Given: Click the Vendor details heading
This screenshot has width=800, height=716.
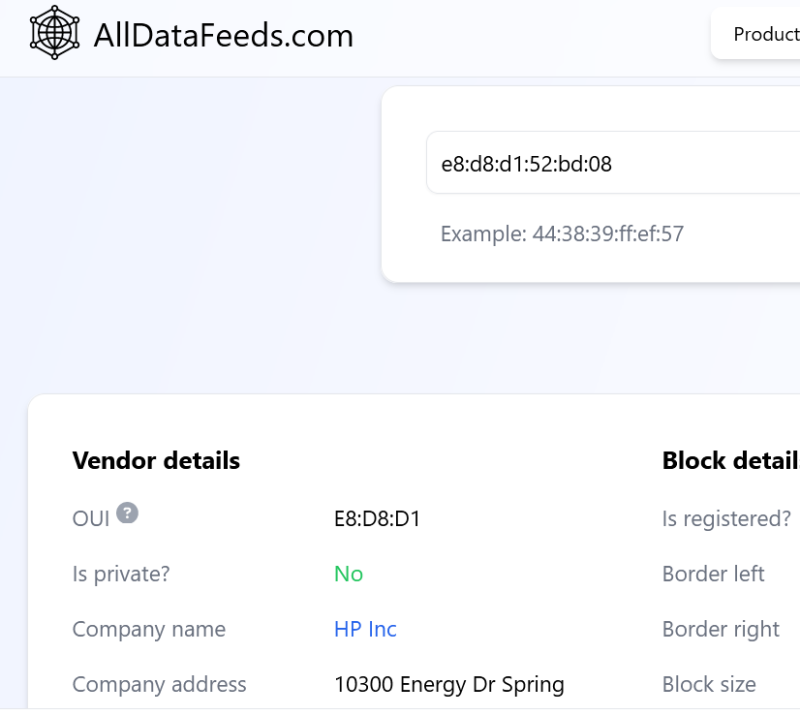Looking at the screenshot, I should 156,460.
